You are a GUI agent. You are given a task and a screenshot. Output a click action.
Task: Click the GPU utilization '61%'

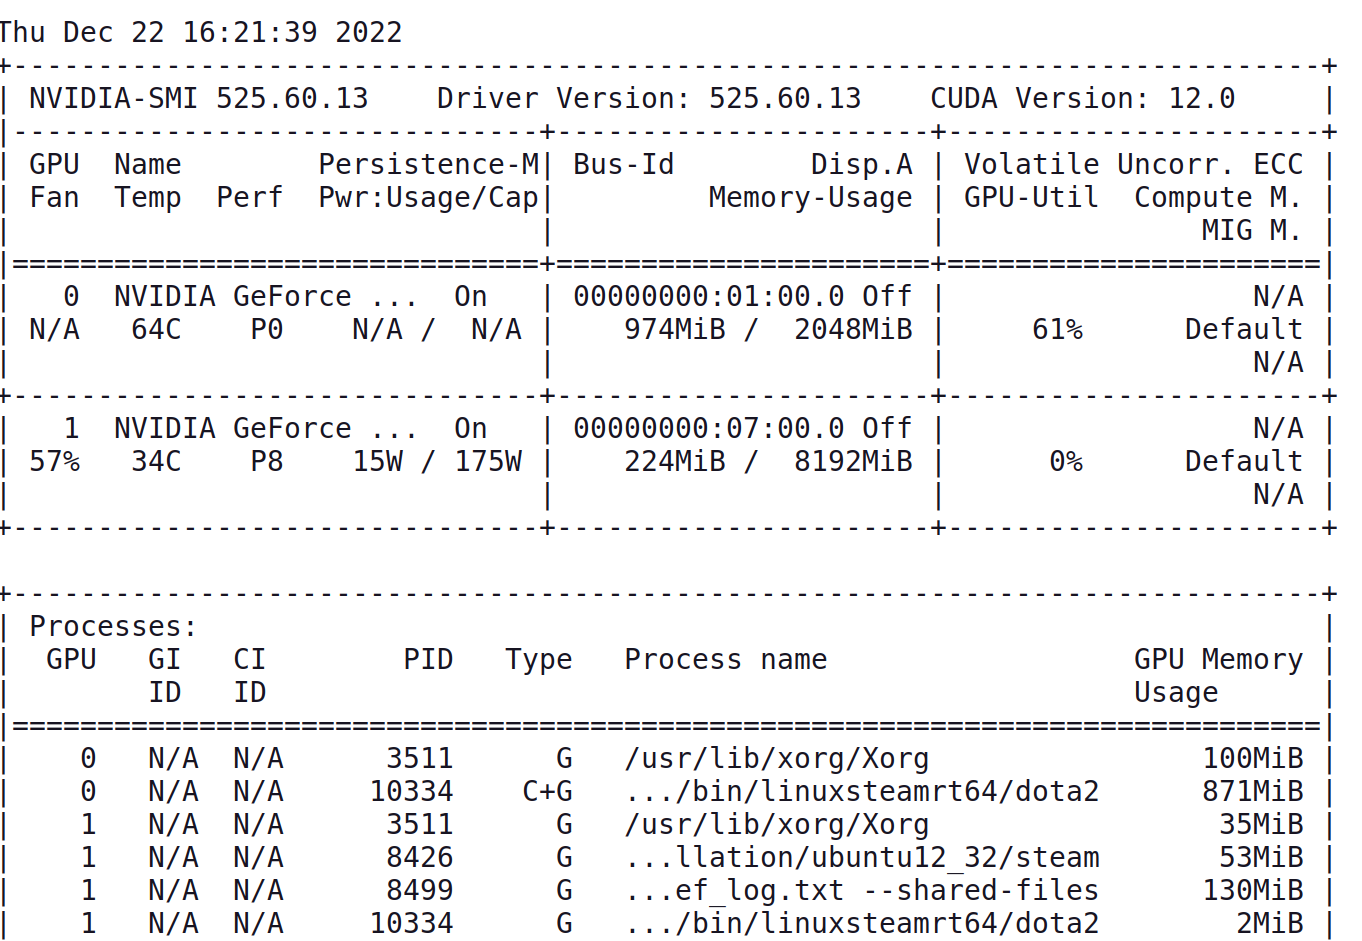tap(1058, 329)
